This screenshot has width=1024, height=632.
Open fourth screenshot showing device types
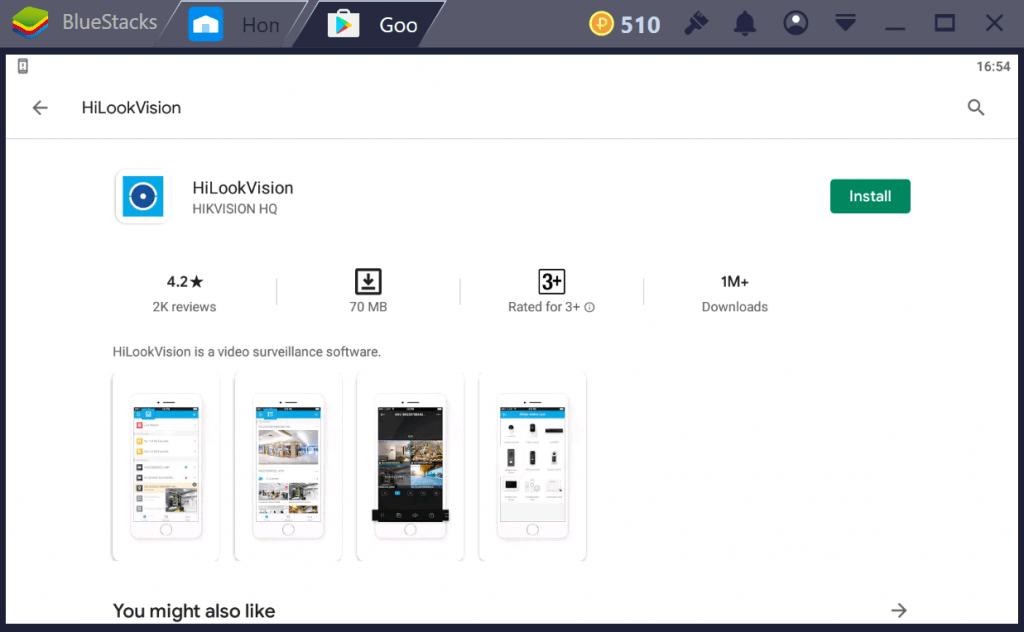(532, 467)
